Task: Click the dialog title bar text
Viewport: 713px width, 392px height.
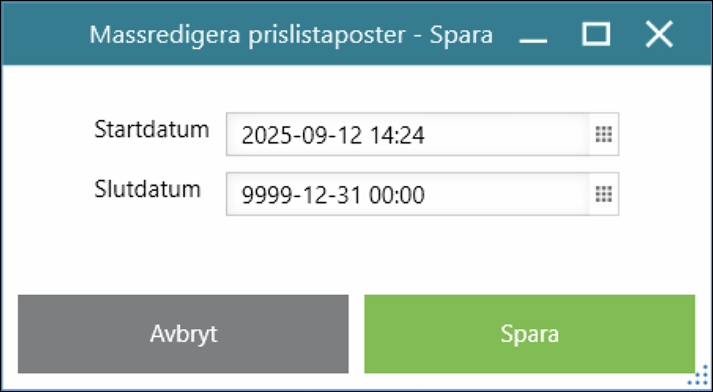Action: [x=291, y=35]
